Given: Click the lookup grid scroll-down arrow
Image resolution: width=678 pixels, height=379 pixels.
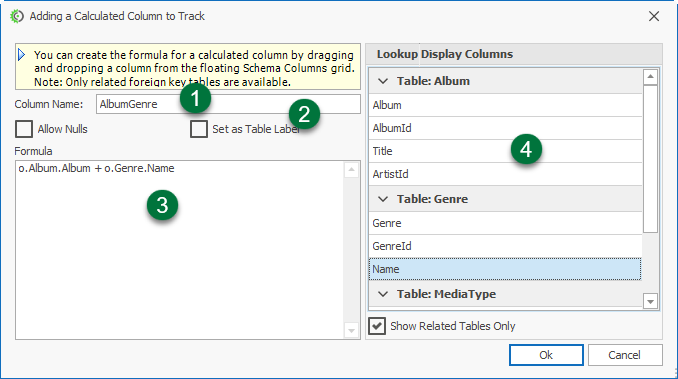Looking at the screenshot, I should coord(650,301).
